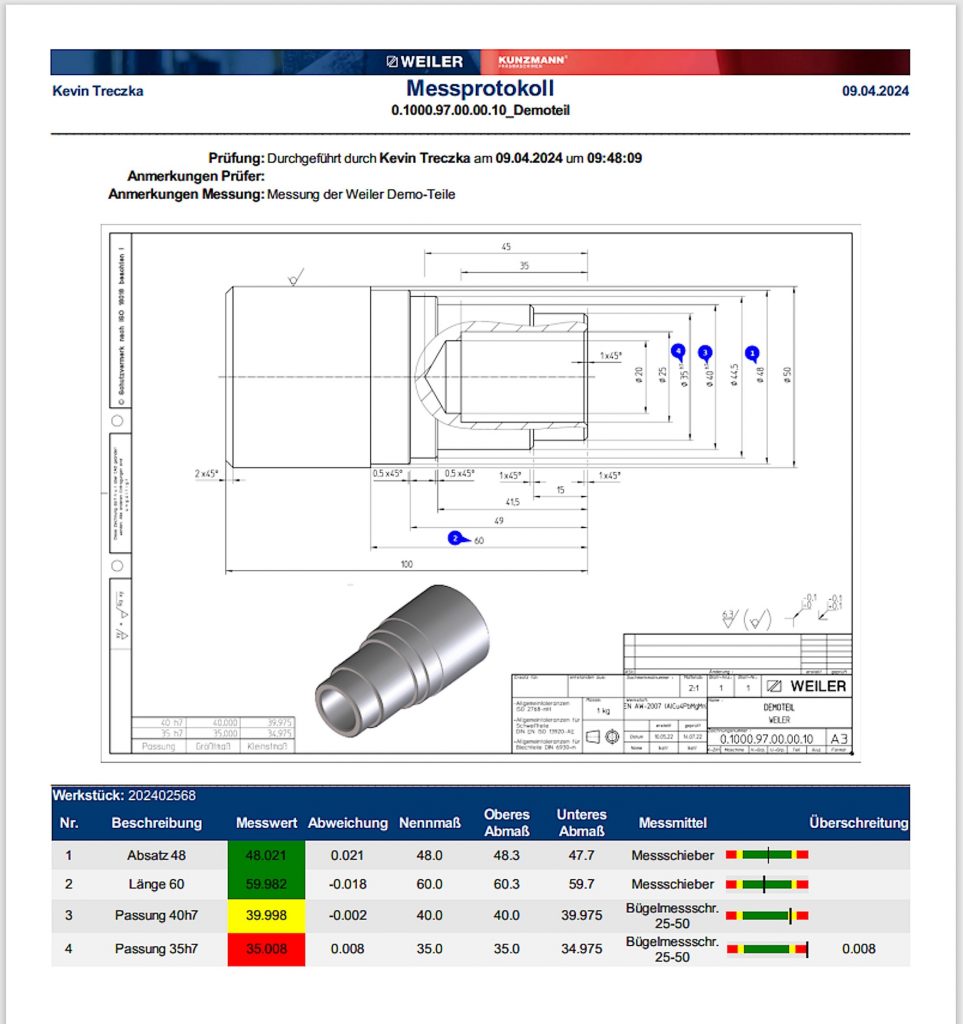Select blue marker 2 beside dimension 60
This screenshot has height=1024, width=963.
(x=455, y=538)
